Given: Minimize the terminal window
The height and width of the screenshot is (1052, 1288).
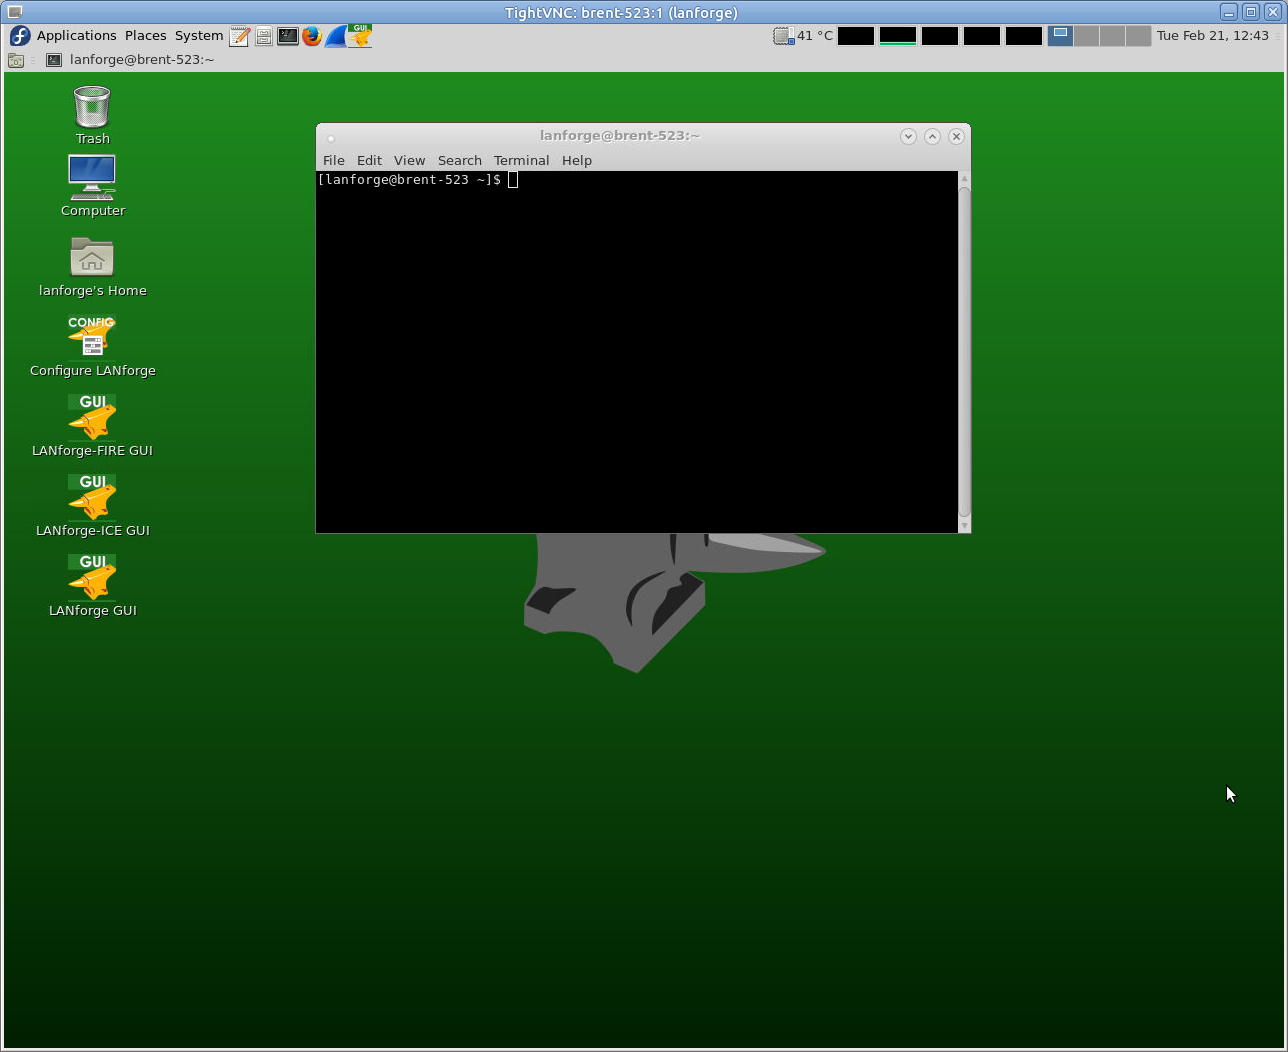Looking at the screenshot, I should pyautogui.click(x=908, y=136).
